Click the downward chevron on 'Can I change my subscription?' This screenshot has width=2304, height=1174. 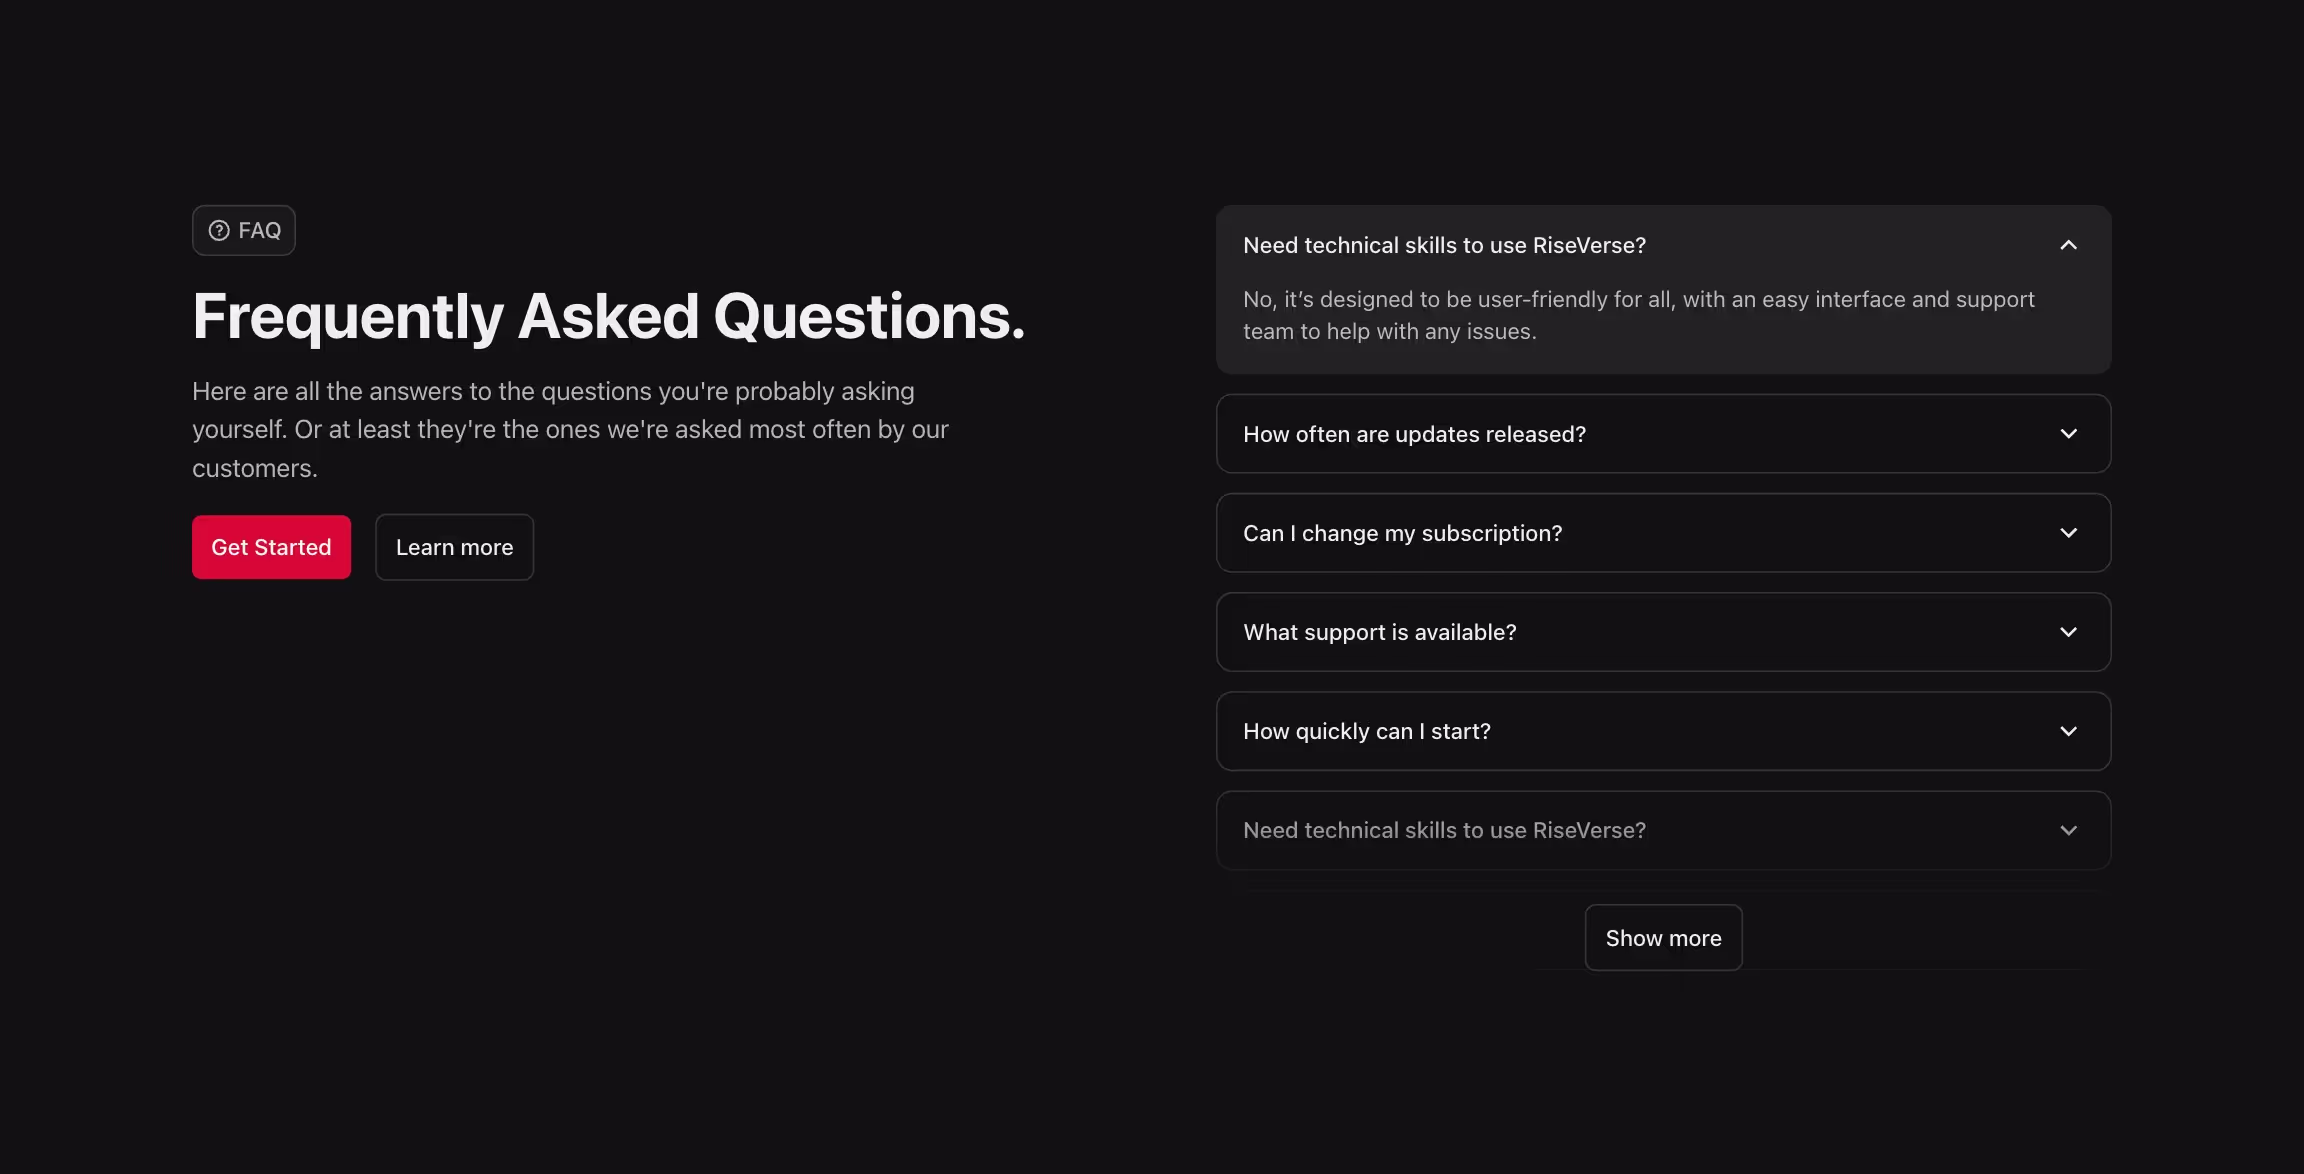point(2067,533)
